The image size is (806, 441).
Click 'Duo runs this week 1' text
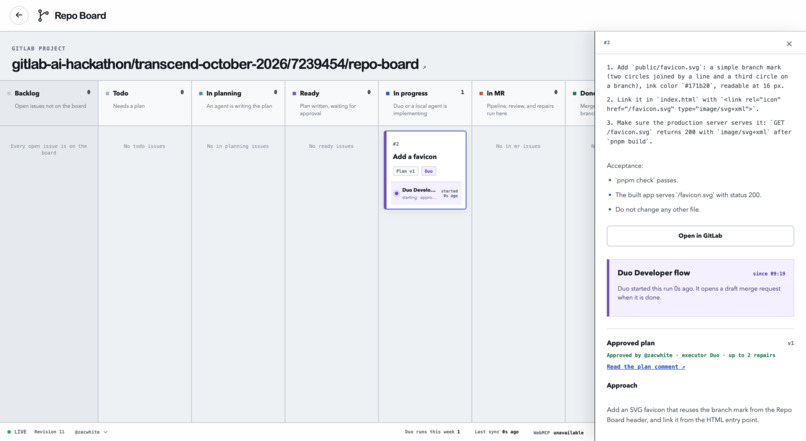[432, 432]
